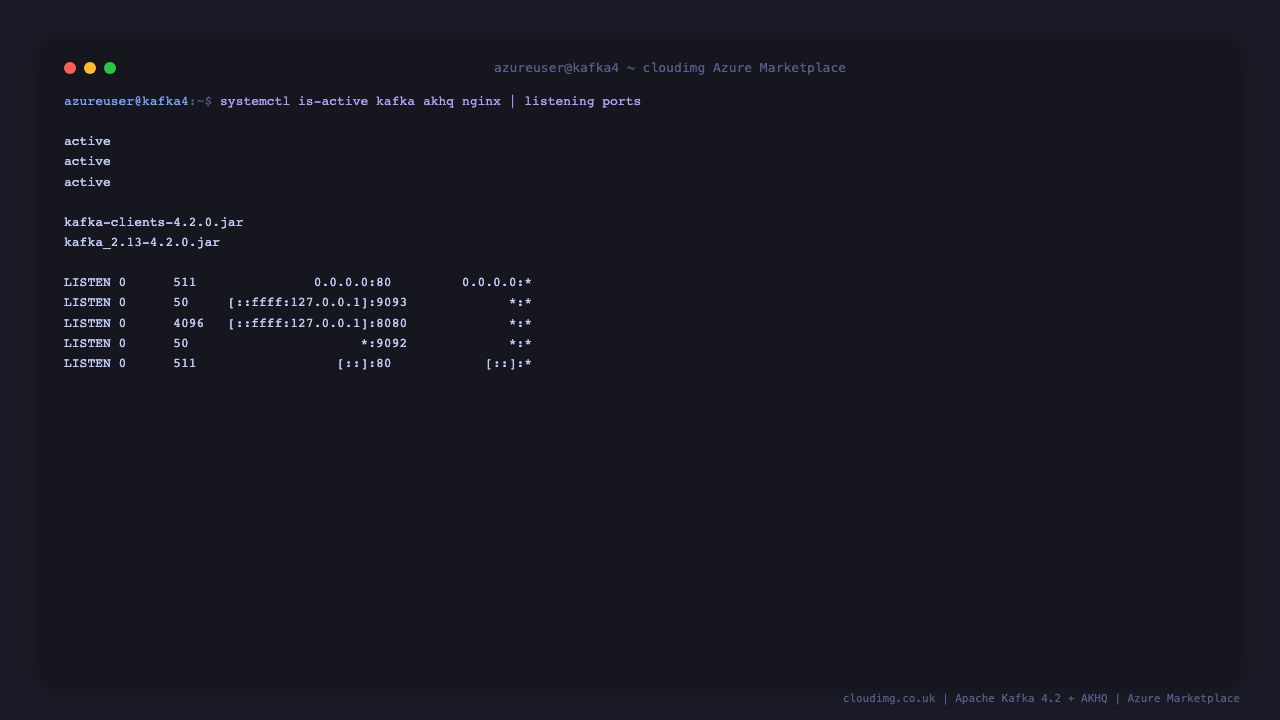1280x720 pixels.
Task: Click the 0.0.0.0:* peer address
Action: point(497,283)
